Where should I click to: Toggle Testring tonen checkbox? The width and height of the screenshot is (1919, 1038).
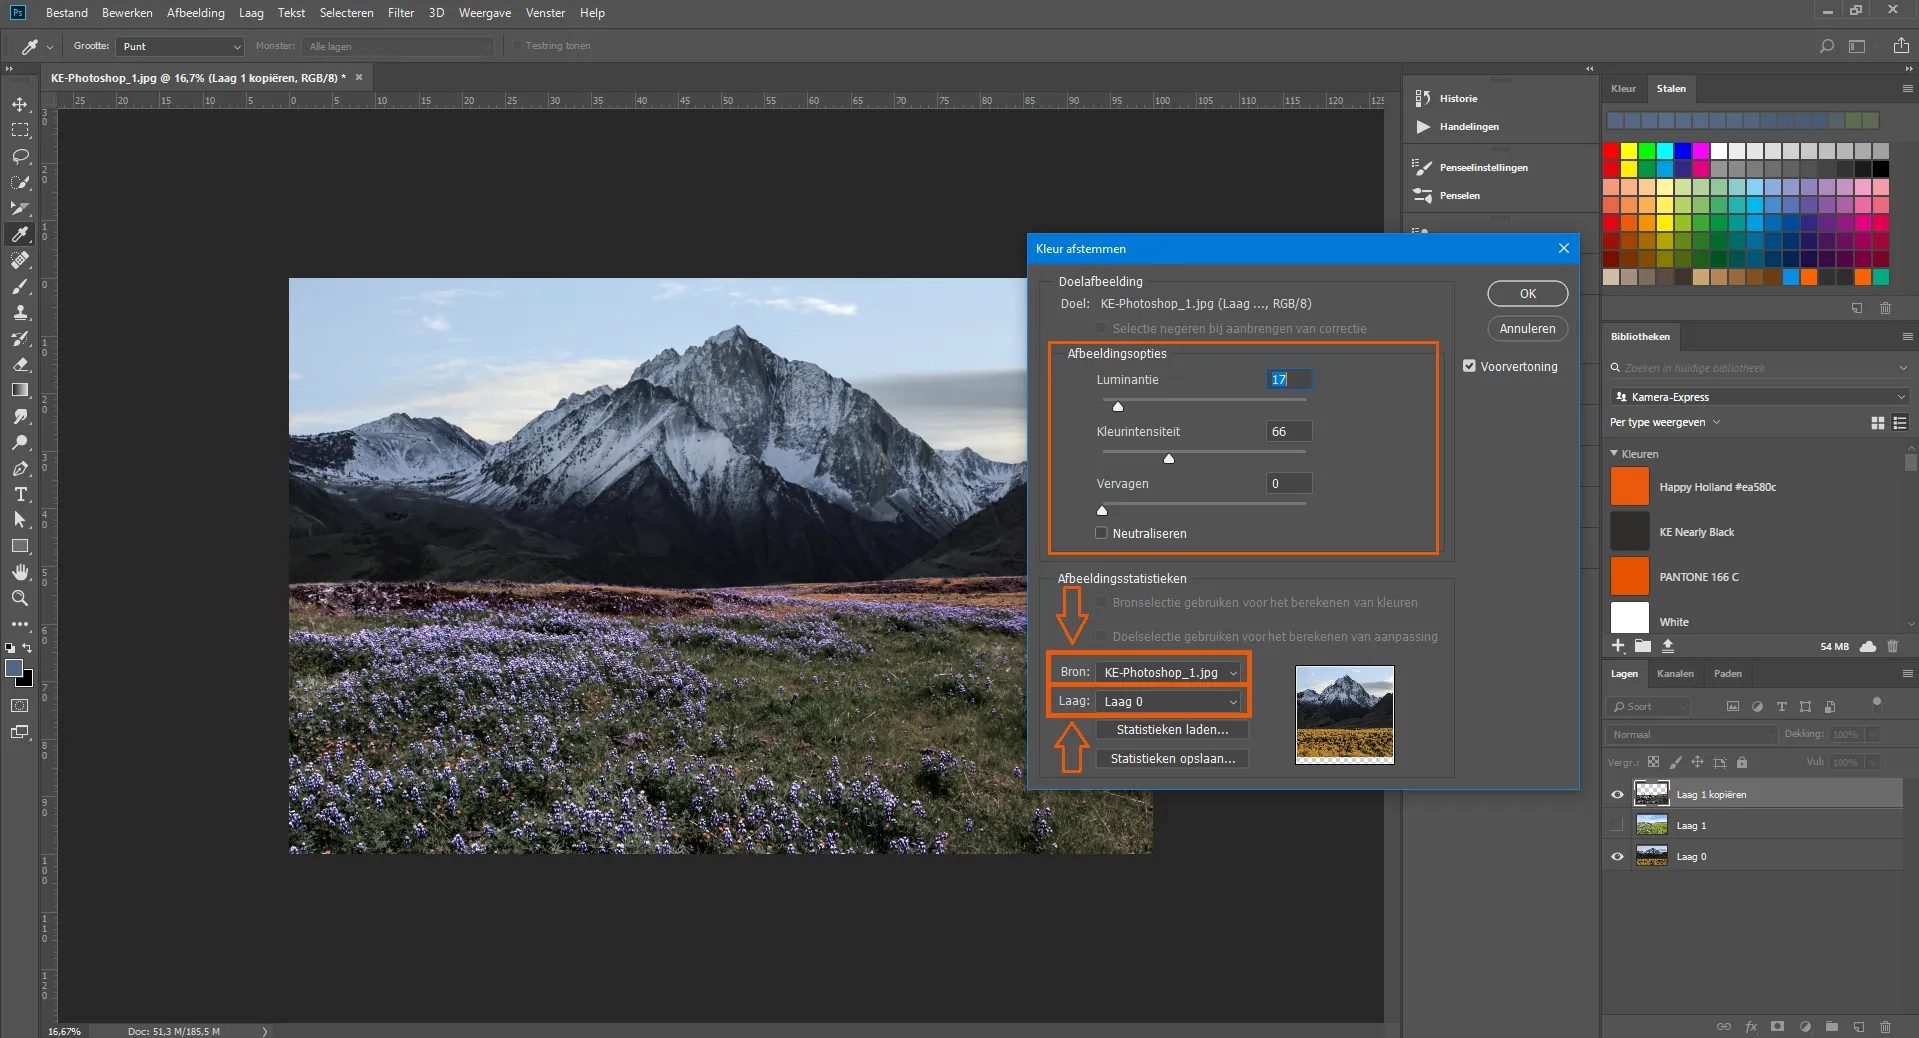point(517,46)
